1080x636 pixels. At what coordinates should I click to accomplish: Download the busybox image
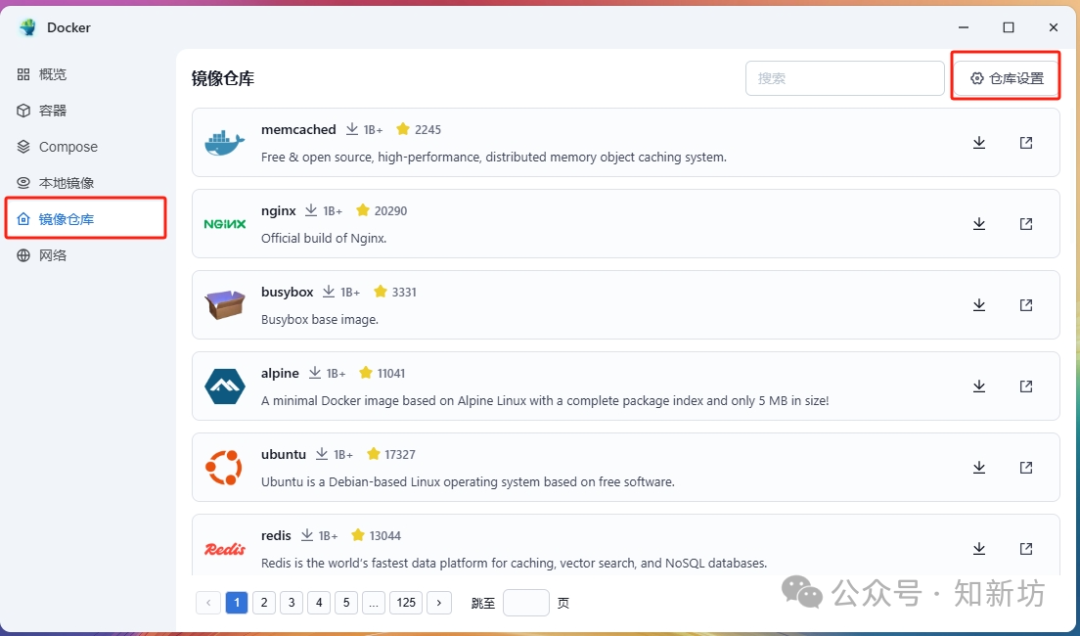pyautogui.click(x=979, y=305)
